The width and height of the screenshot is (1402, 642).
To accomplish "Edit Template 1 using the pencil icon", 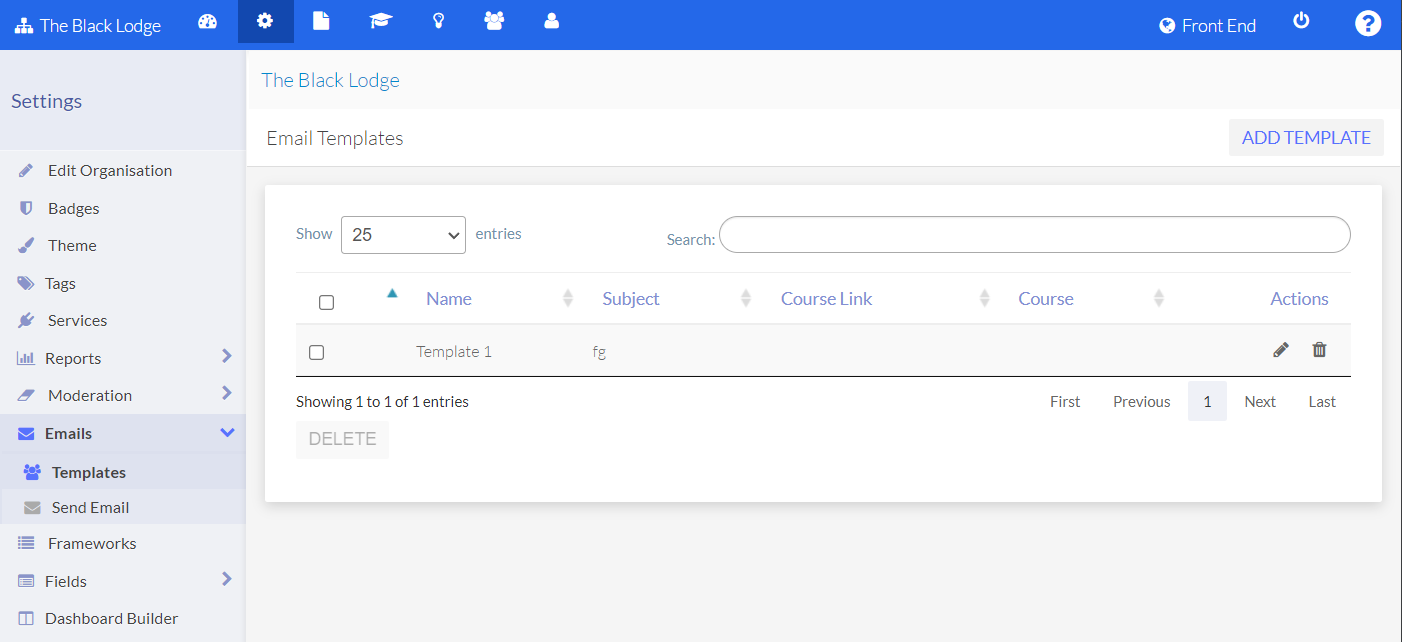I will point(1281,349).
